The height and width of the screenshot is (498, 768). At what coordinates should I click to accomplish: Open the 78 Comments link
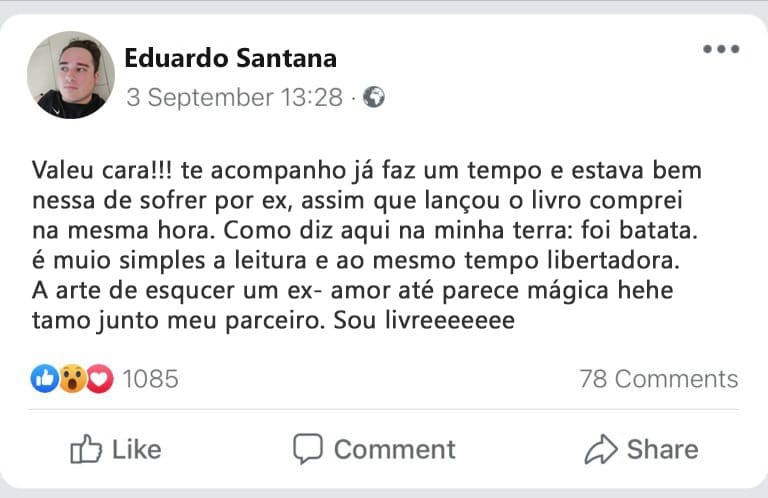click(658, 379)
